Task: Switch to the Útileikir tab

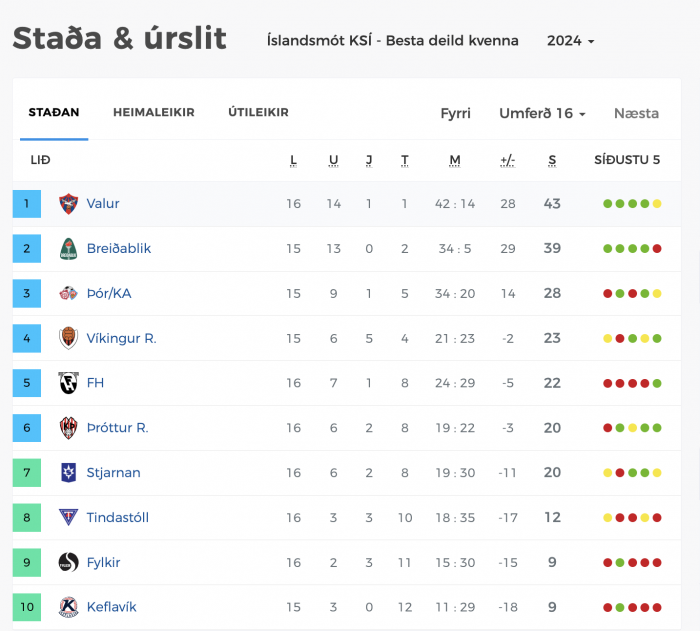Action: coord(258,112)
